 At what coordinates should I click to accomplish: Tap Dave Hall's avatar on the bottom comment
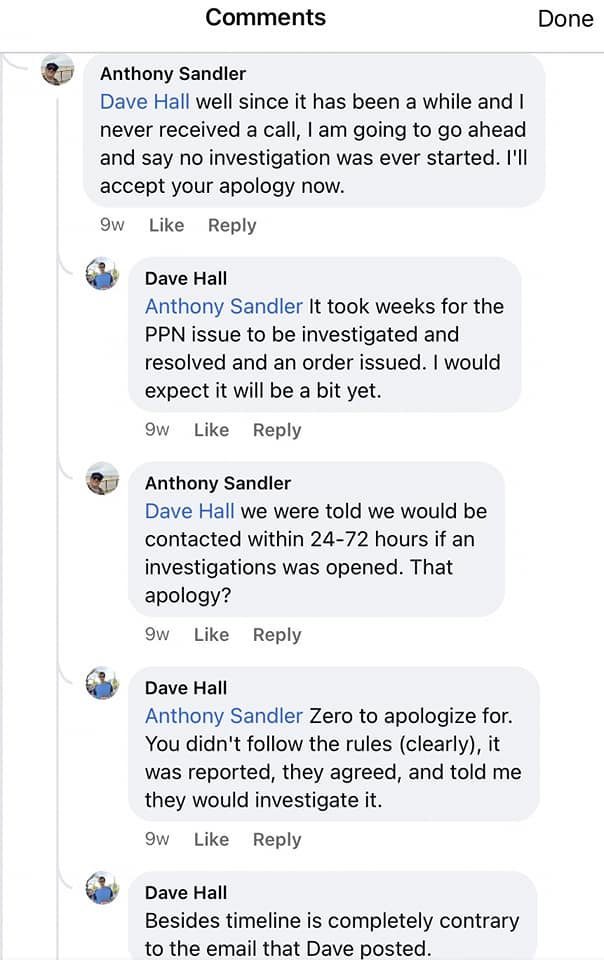coord(103,889)
